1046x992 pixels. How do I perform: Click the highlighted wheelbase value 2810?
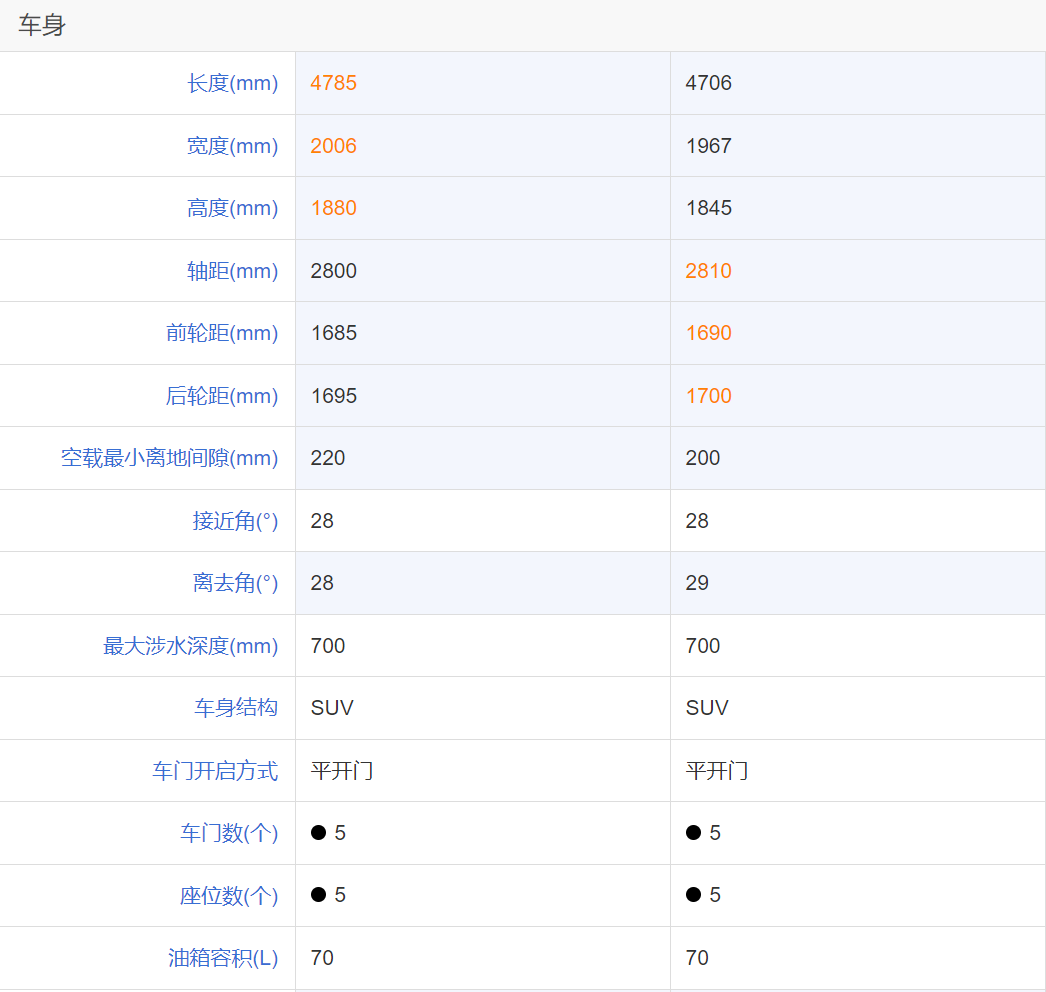tap(708, 271)
